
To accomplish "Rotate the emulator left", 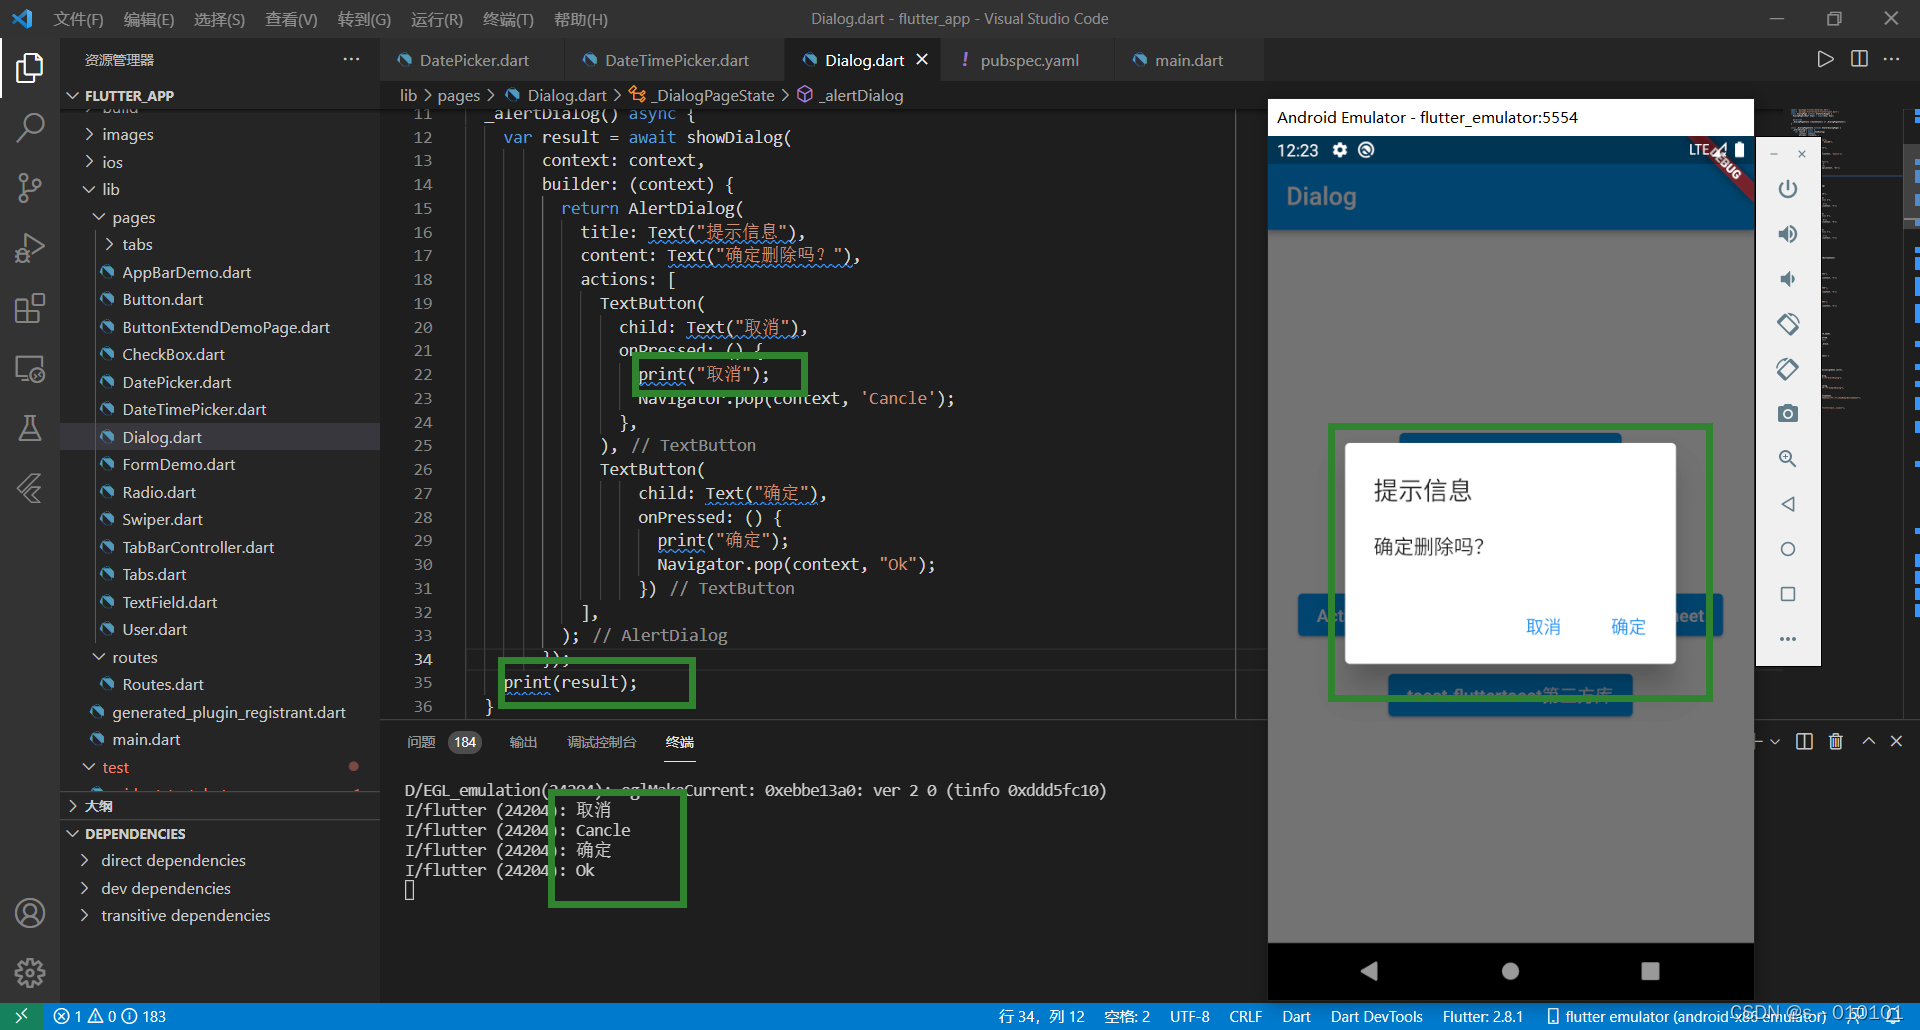I will [1788, 324].
